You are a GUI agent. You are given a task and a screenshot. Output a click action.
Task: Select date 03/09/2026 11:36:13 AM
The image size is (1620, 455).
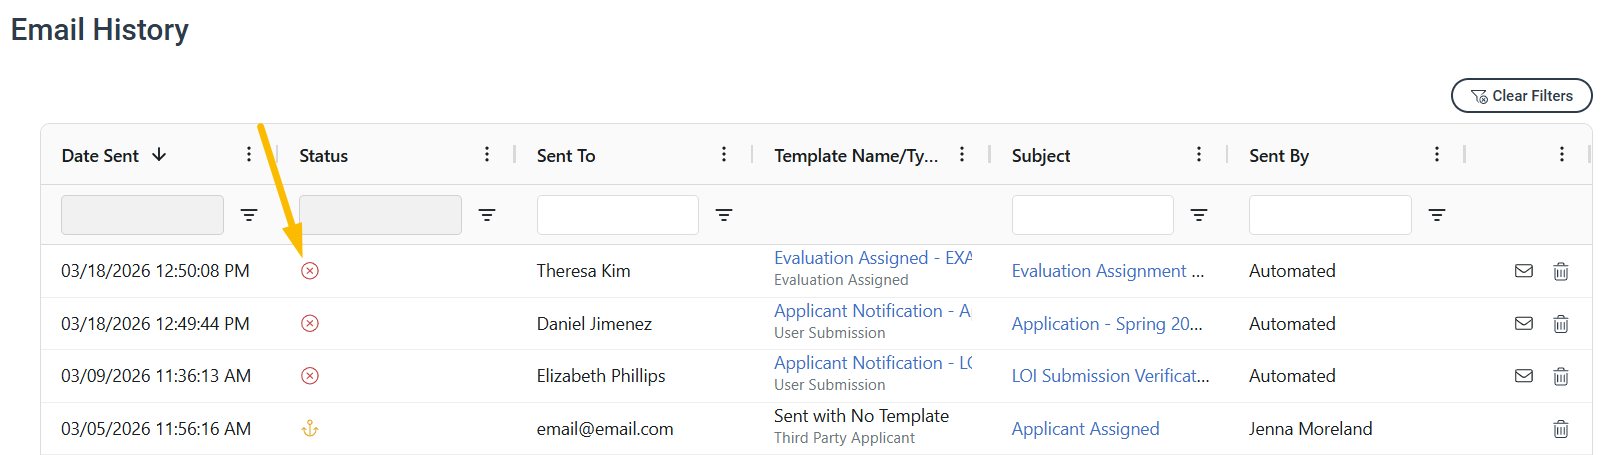click(156, 376)
